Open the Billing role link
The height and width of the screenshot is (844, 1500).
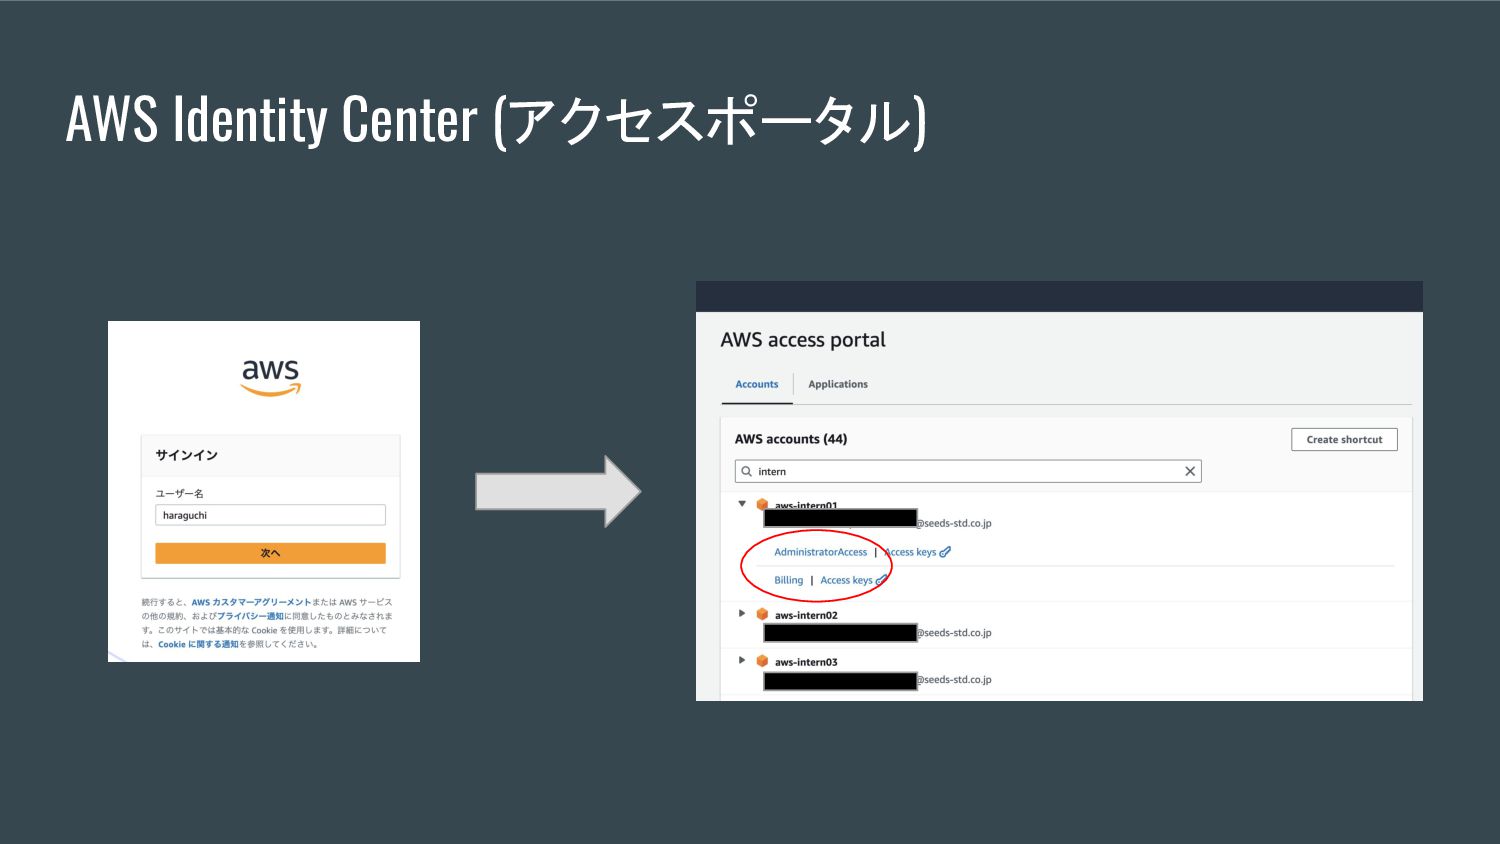coord(788,580)
